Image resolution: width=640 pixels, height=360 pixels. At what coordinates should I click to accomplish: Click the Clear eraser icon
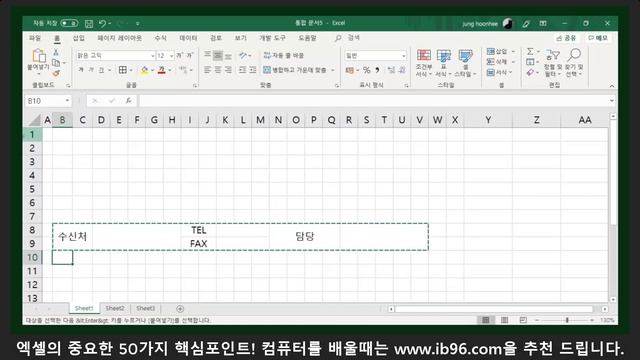click(530, 72)
